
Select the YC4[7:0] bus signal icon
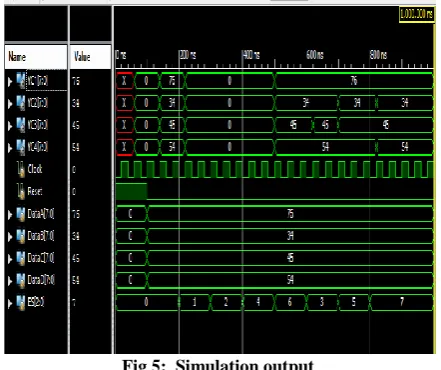click(x=21, y=147)
